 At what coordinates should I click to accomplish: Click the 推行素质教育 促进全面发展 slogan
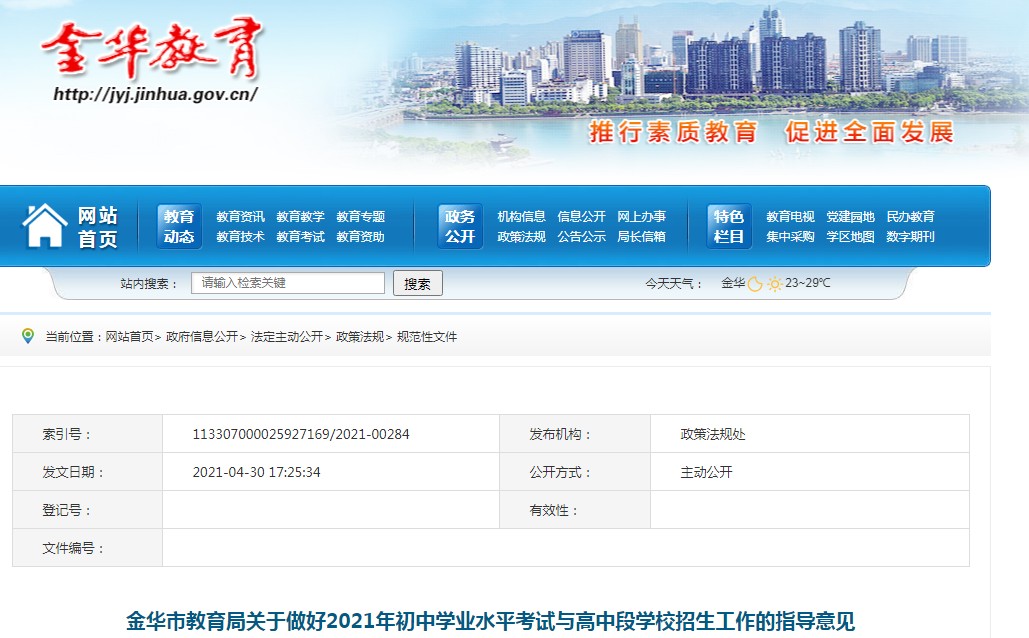[x=771, y=132]
